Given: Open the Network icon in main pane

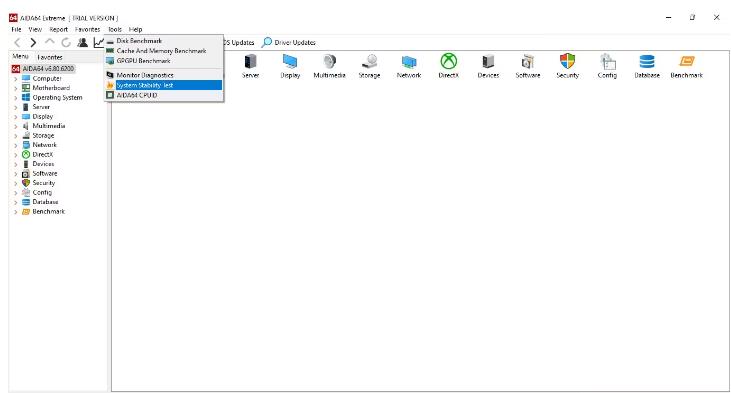Looking at the screenshot, I should click(x=409, y=61).
